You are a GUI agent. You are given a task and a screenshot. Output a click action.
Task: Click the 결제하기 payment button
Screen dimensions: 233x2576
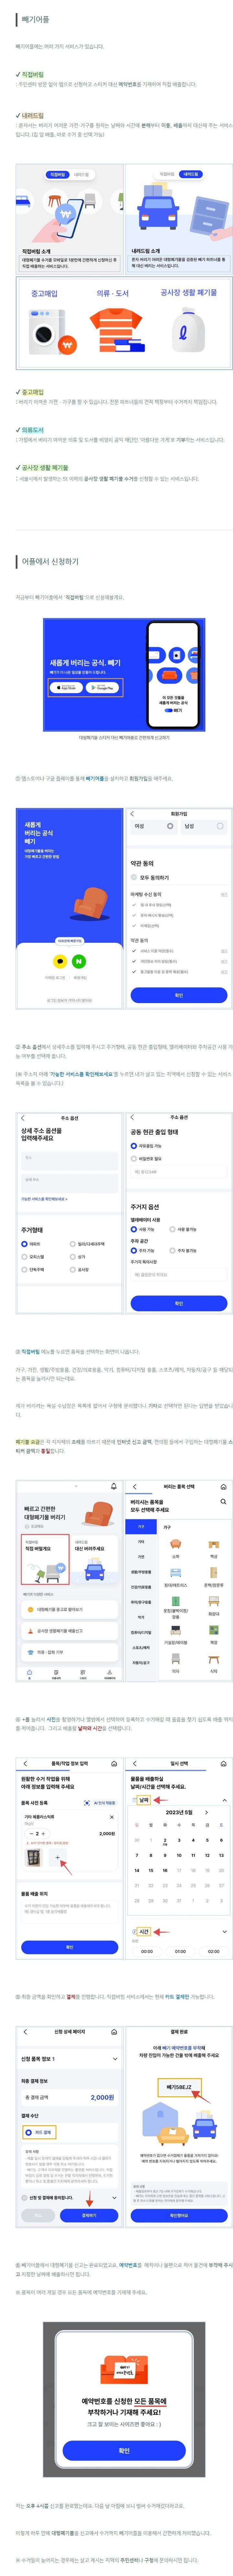coord(89,2215)
